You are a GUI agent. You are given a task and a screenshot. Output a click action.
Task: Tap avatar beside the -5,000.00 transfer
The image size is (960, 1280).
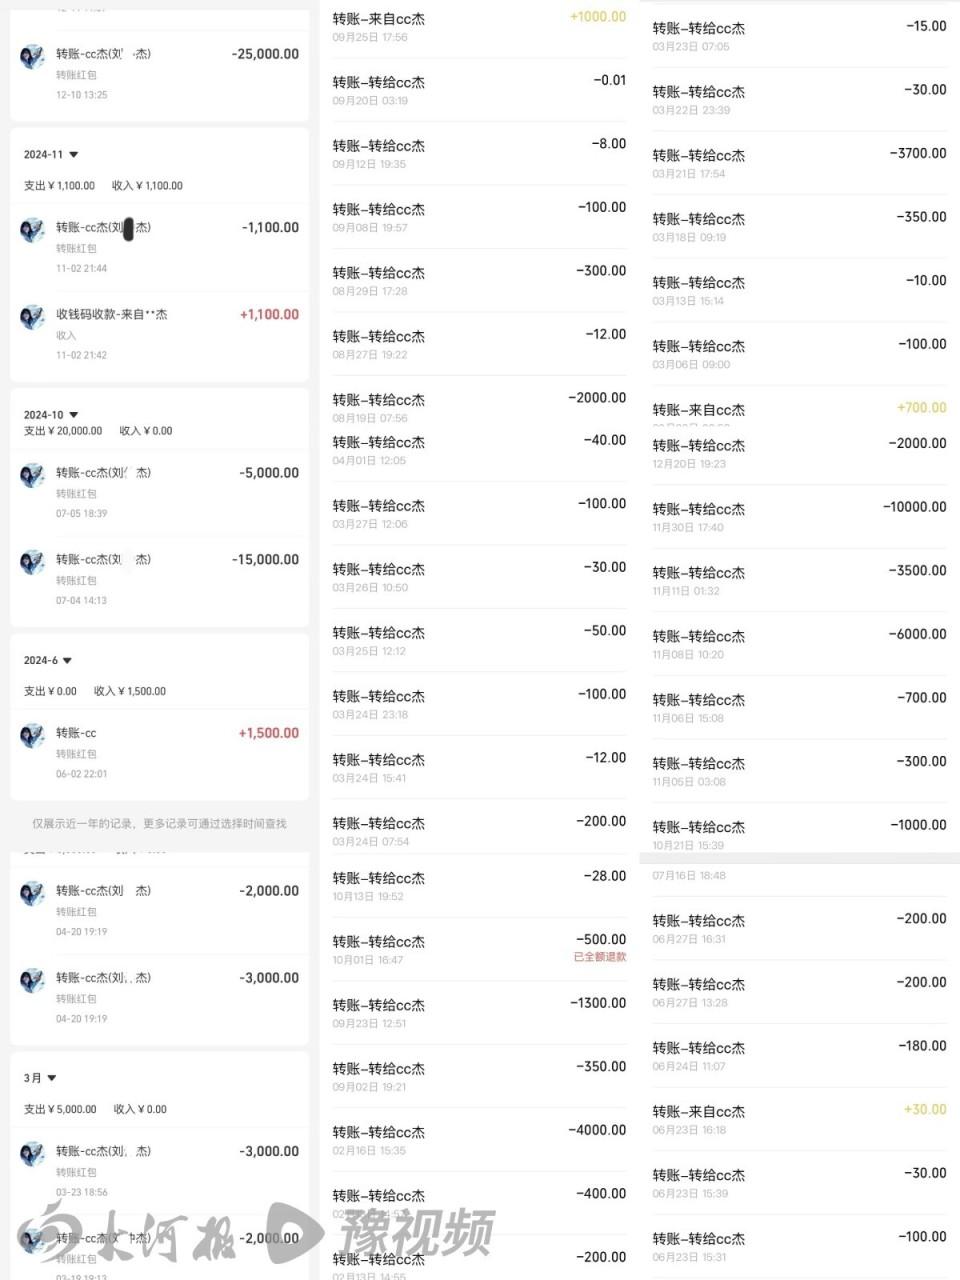tap(32, 475)
